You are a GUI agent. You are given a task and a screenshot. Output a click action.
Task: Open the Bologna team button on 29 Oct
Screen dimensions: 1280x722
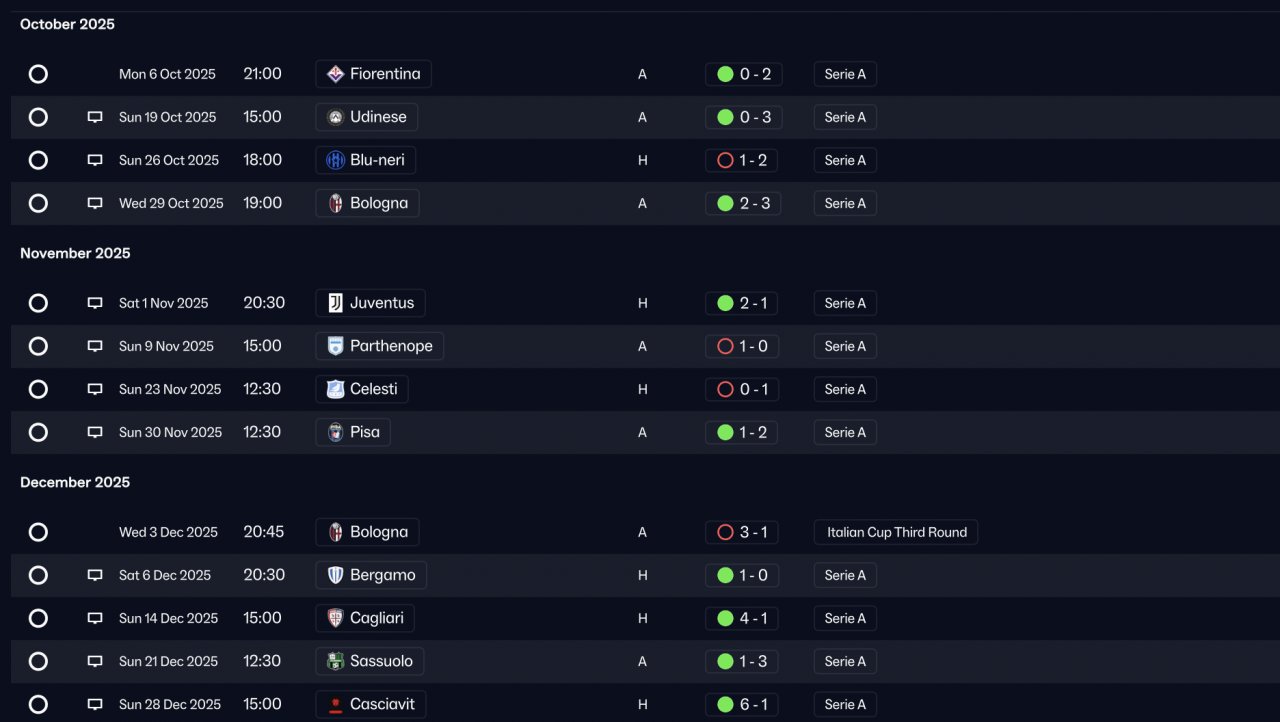click(x=367, y=203)
